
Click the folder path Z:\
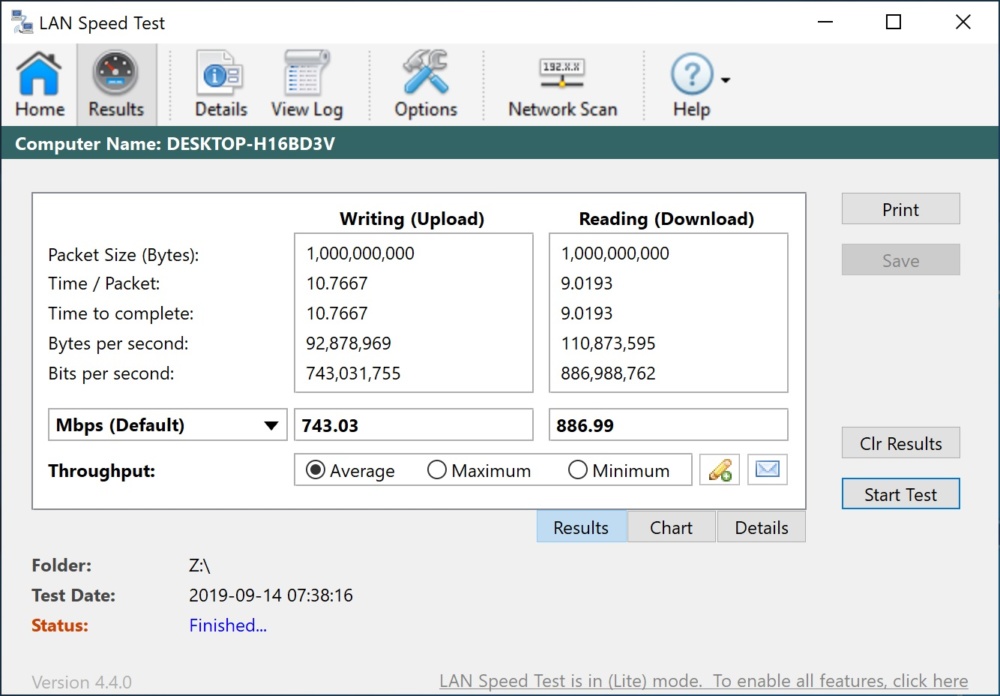(199, 565)
